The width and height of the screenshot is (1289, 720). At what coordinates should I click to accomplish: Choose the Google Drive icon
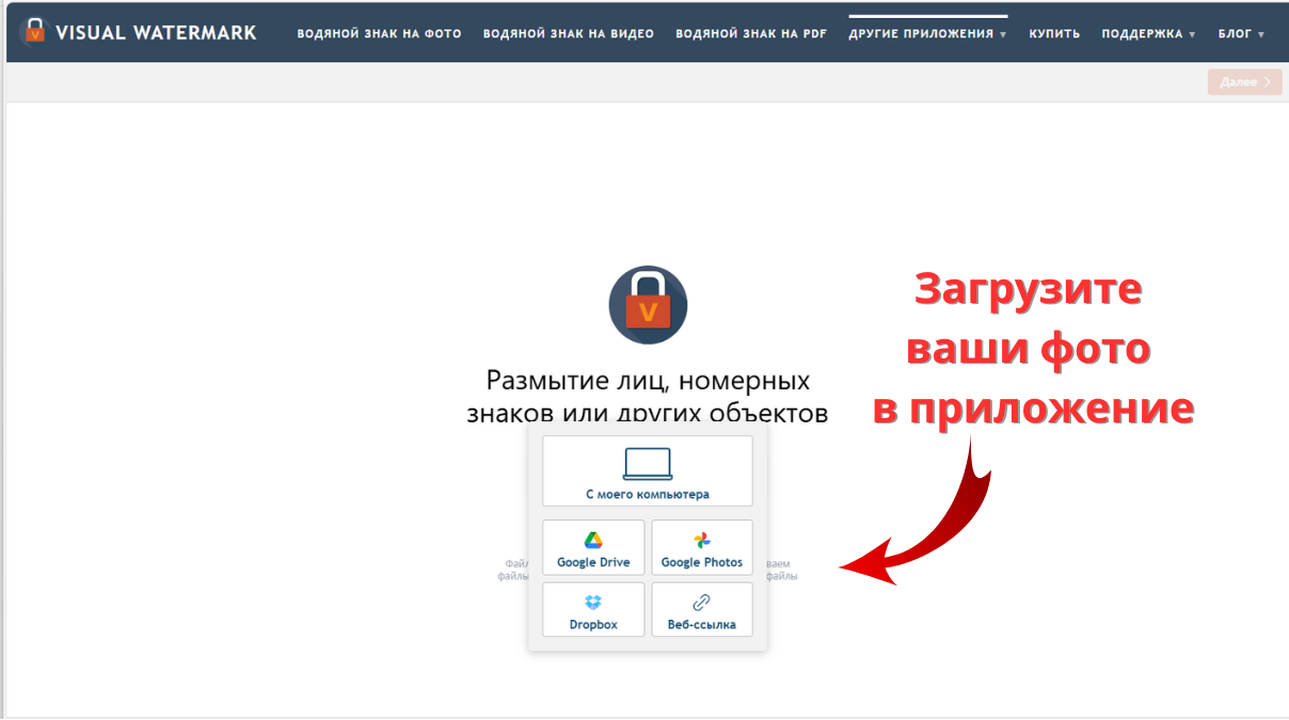click(x=593, y=541)
